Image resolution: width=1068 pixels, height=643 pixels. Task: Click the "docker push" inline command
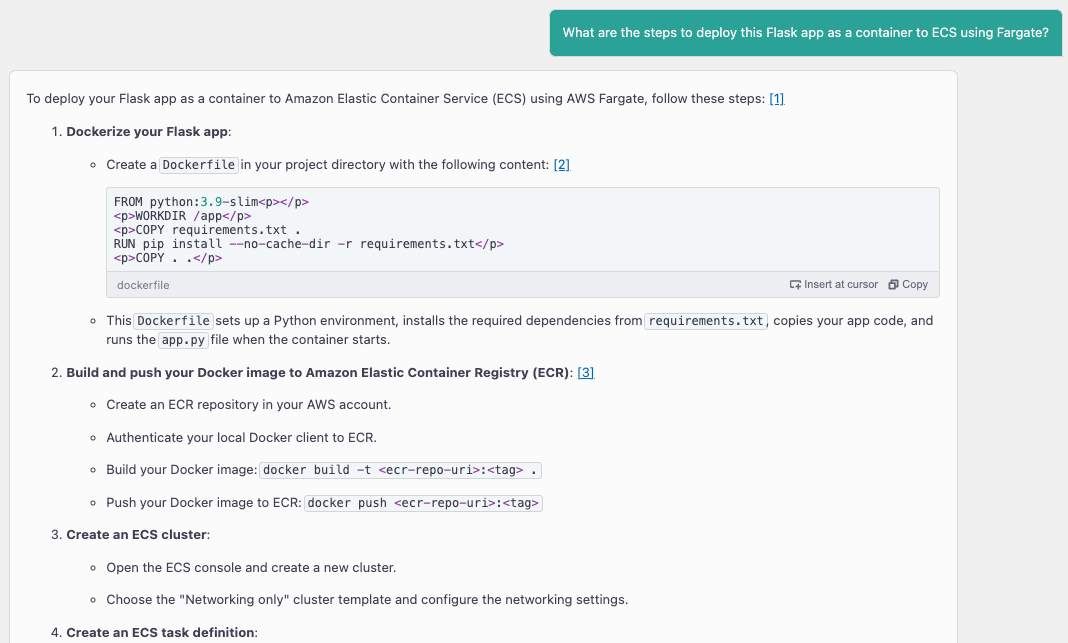click(423, 503)
